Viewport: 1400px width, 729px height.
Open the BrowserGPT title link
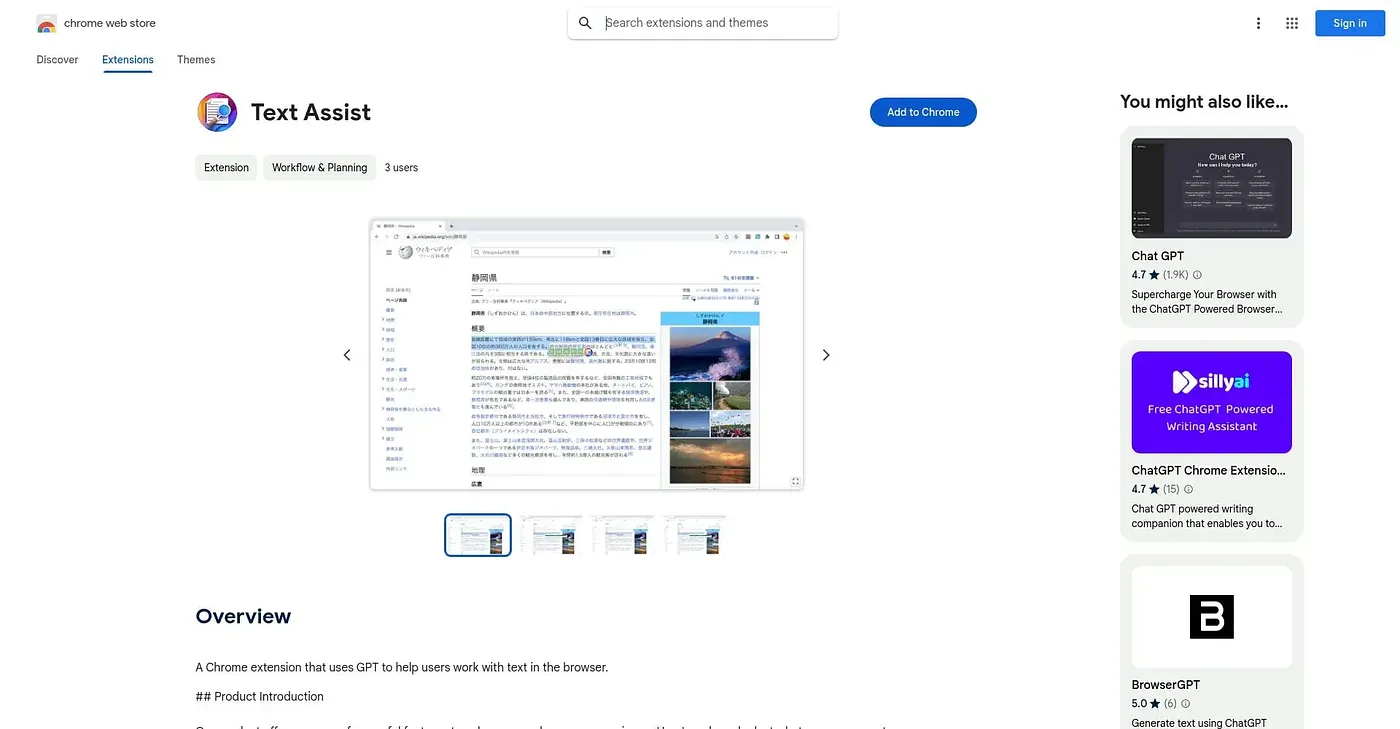(1166, 685)
